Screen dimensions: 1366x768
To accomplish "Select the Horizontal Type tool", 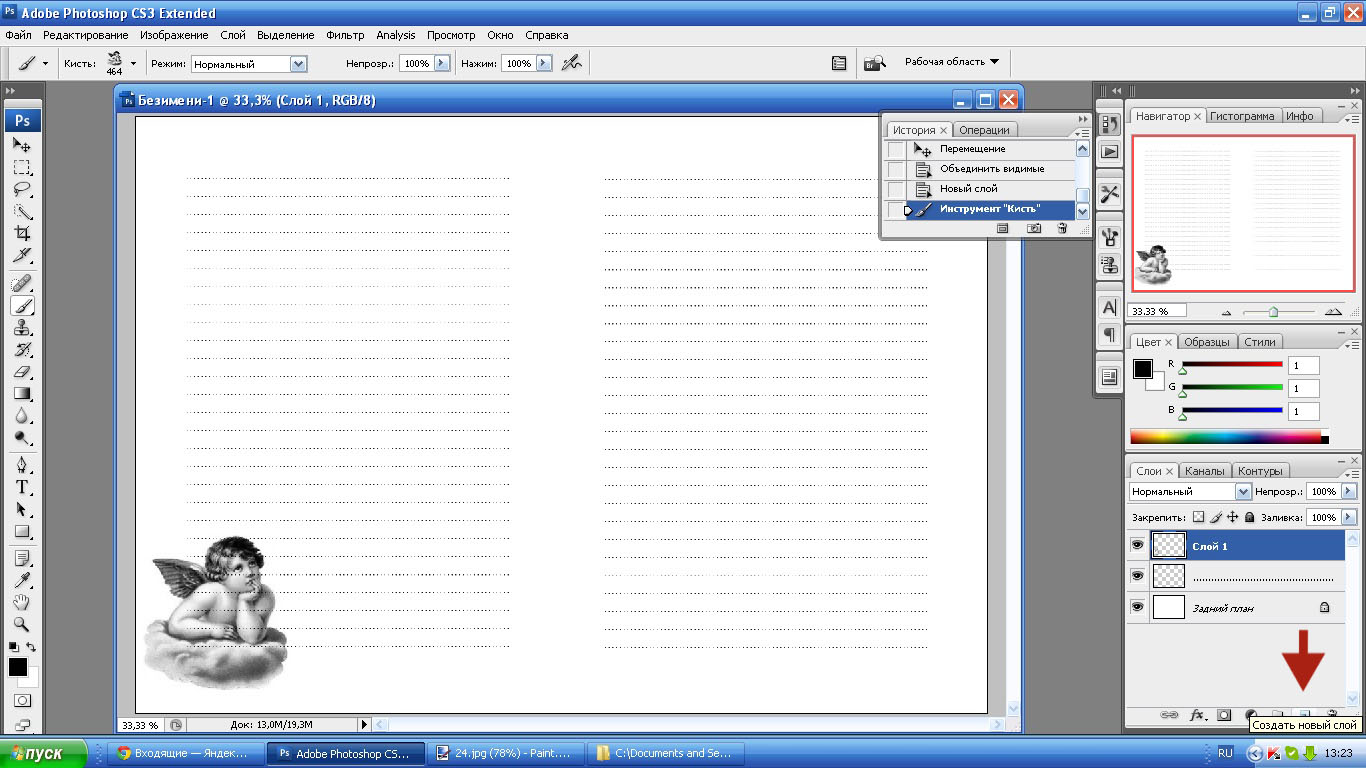I will [22, 487].
